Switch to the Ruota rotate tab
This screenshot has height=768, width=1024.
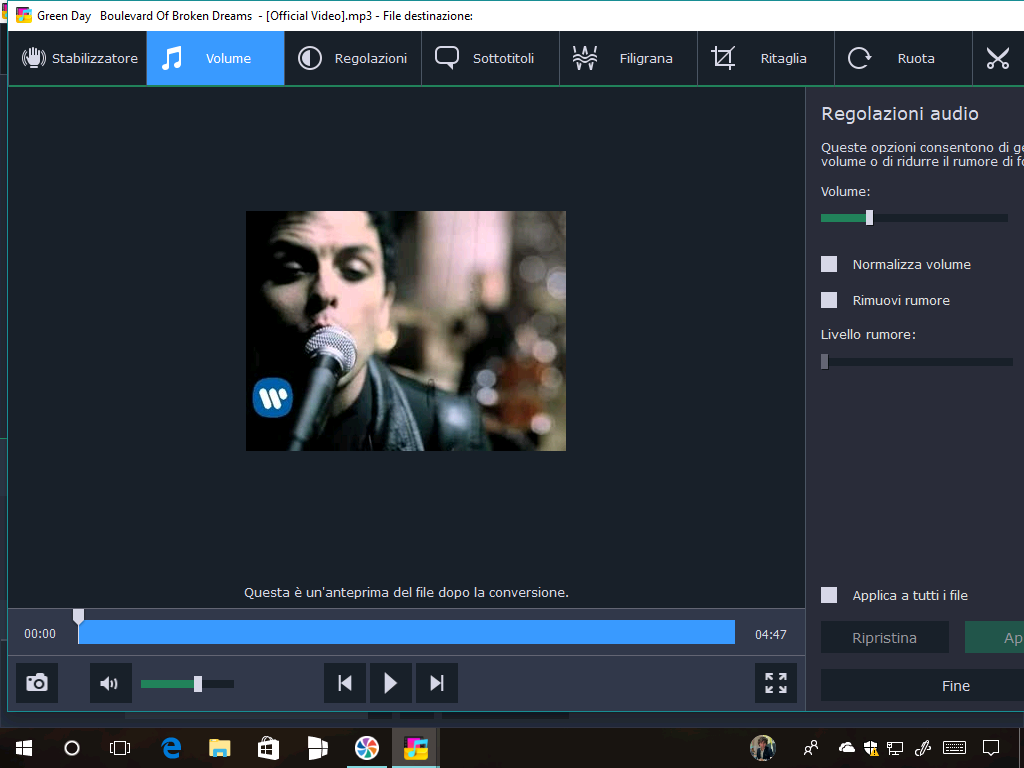point(904,58)
